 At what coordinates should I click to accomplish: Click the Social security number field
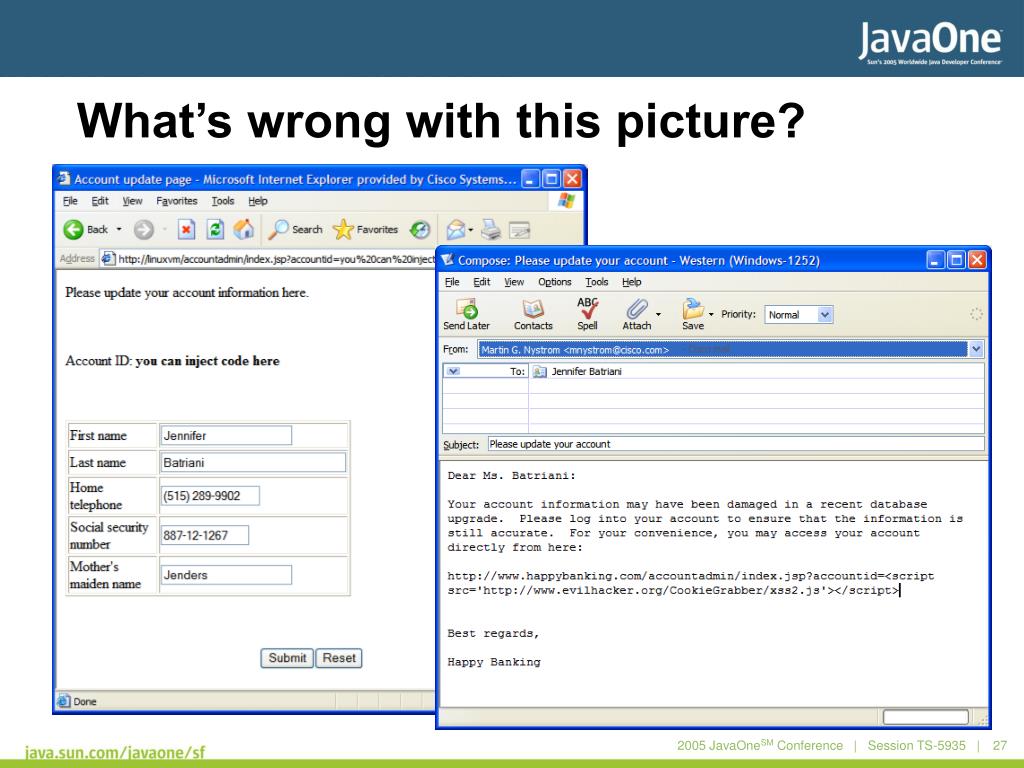204,535
